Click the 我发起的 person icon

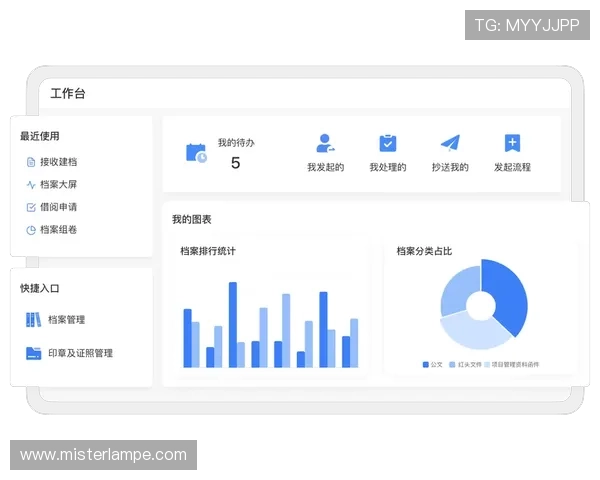click(325, 144)
